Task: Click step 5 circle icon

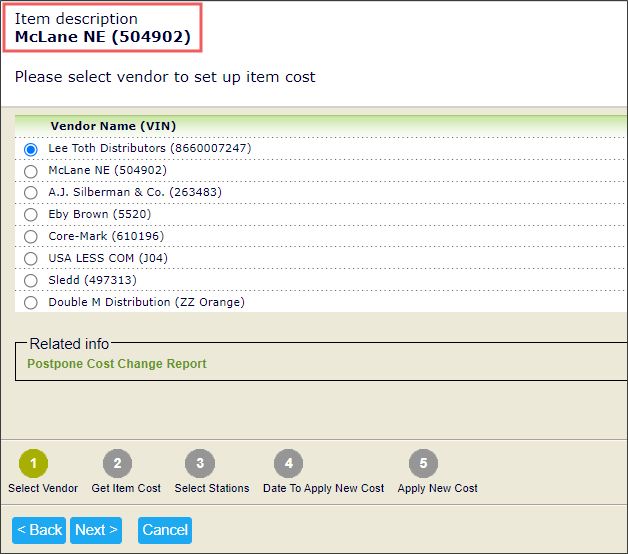Action: click(423, 464)
